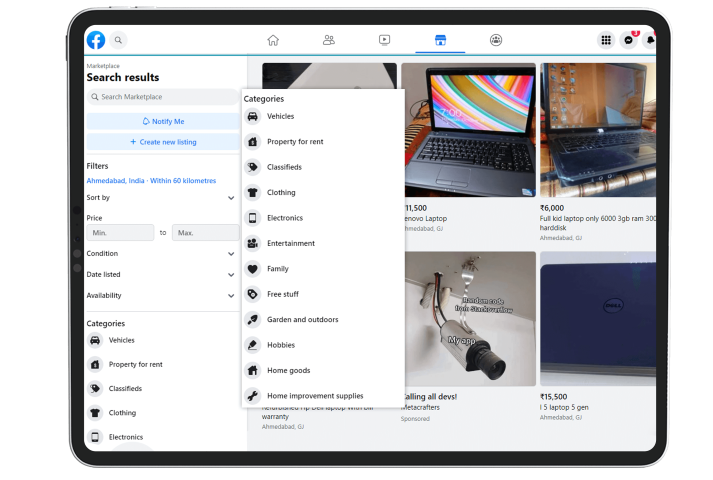Screen dimensions: 713x480
Task: Open the notifications bell
Action: (x=650, y=40)
